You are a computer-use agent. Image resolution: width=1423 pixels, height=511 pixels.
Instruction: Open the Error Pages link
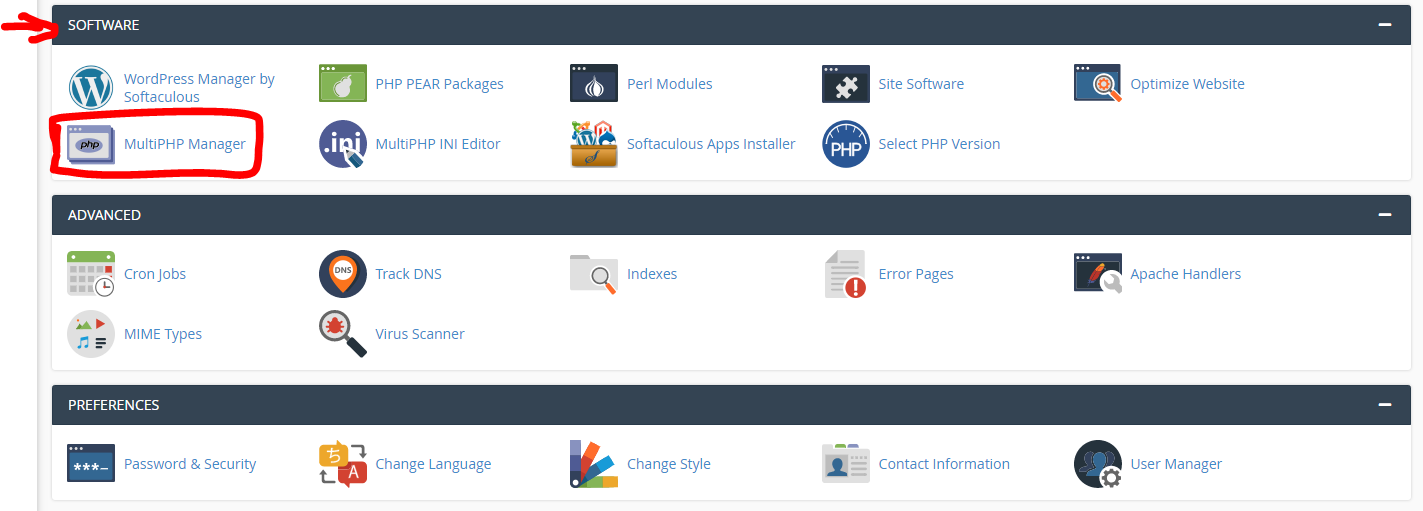pyautogui.click(x=916, y=274)
